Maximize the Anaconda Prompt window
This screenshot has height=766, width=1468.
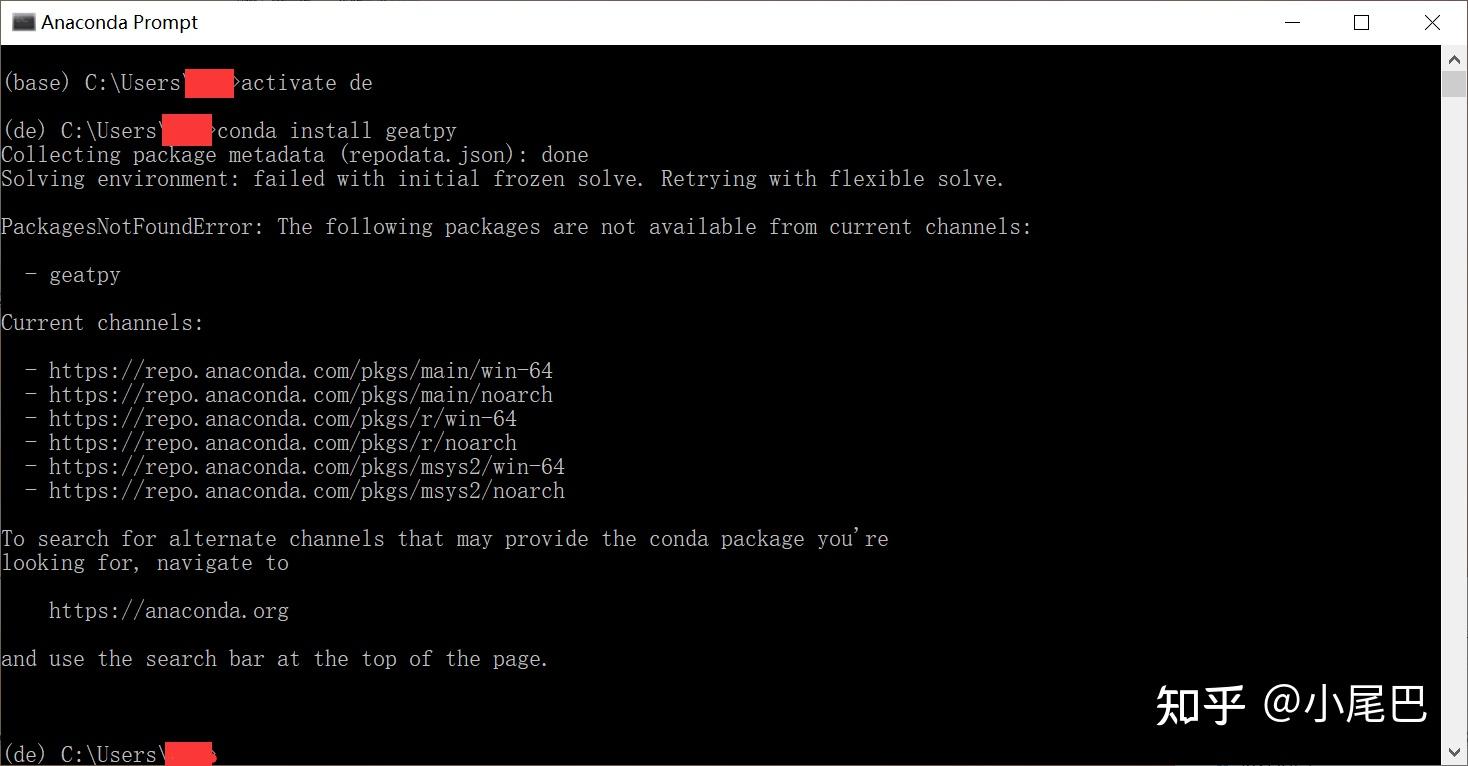[1361, 22]
